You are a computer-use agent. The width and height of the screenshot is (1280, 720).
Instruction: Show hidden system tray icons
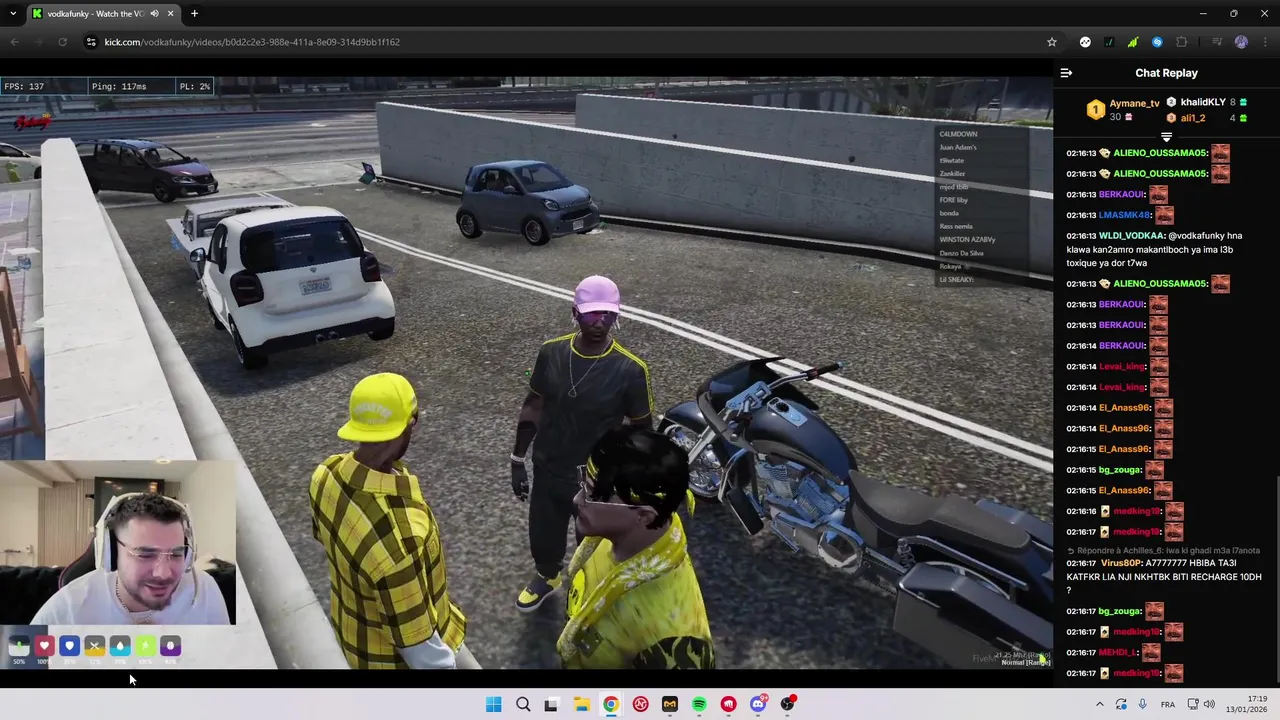[x=1099, y=705]
